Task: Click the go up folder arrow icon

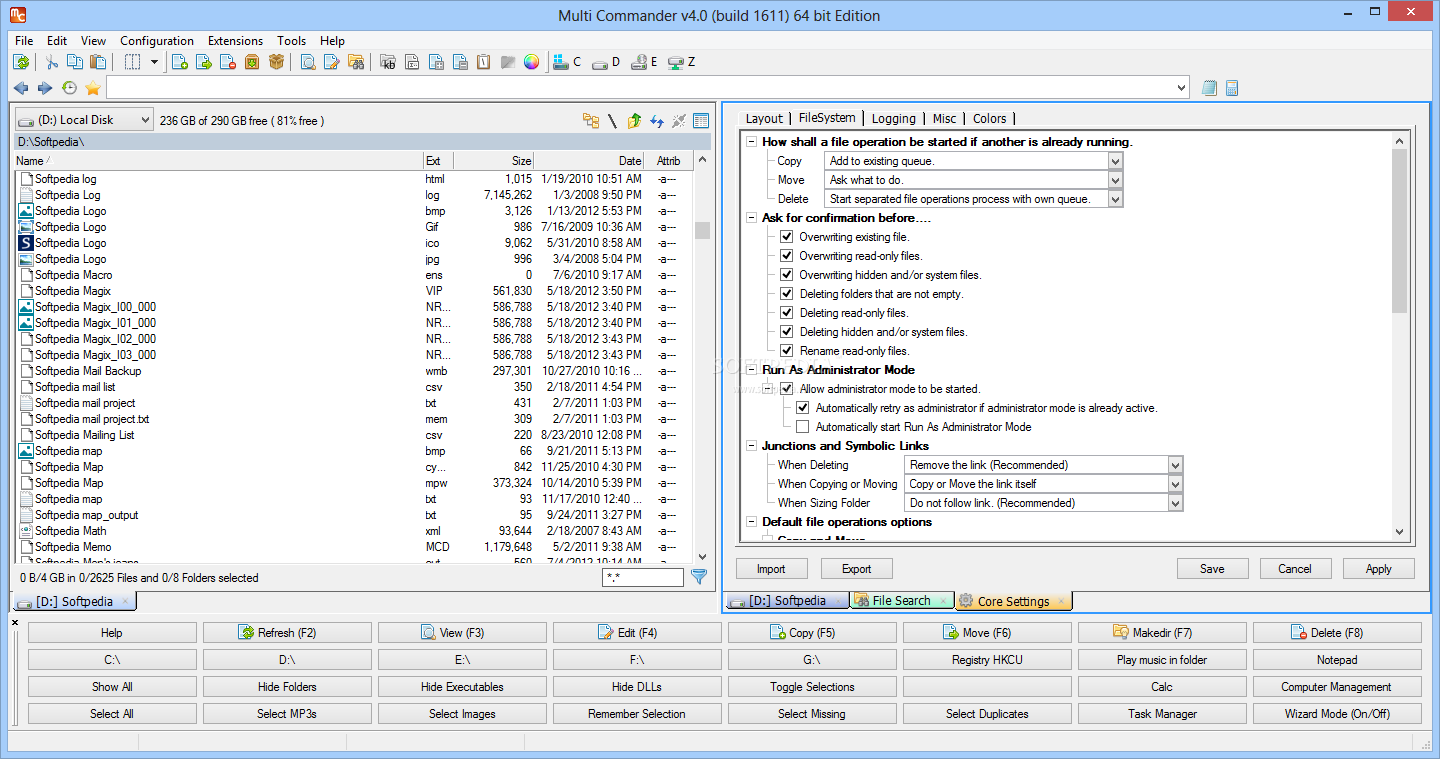Action: tap(634, 121)
